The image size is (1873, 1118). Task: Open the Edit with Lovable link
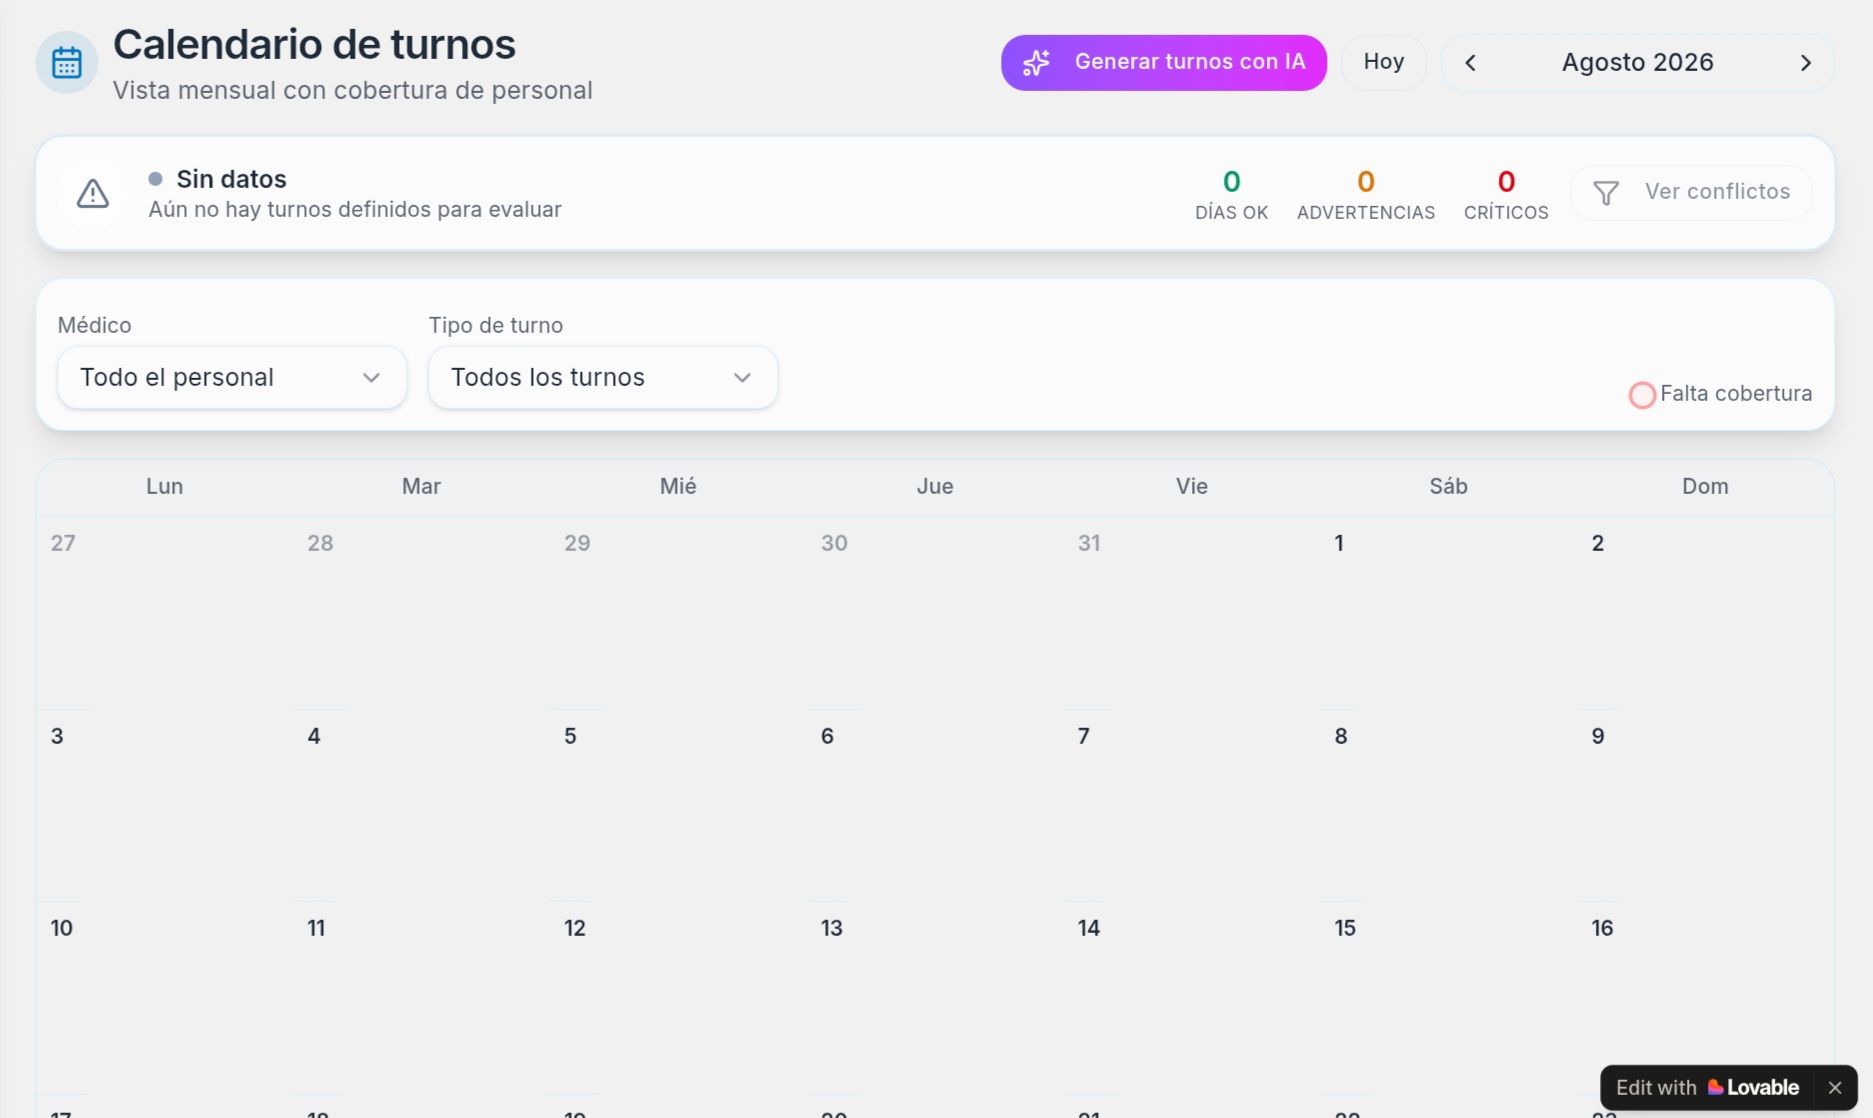pyautogui.click(x=1708, y=1087)
